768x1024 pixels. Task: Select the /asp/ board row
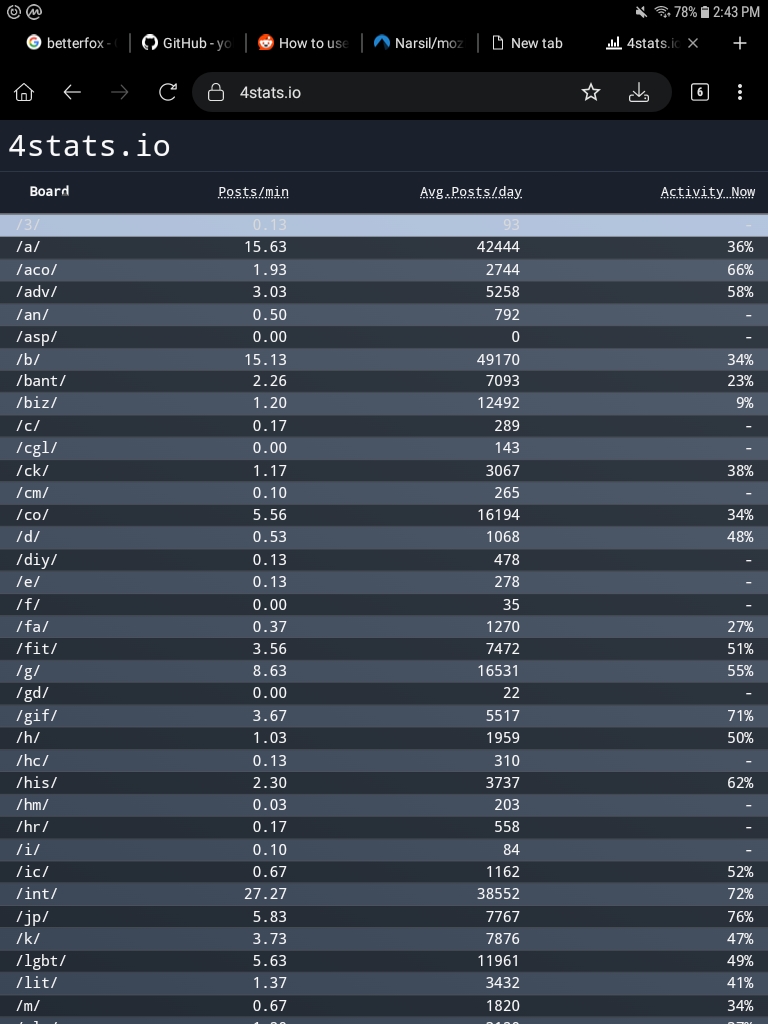[384, 337]
